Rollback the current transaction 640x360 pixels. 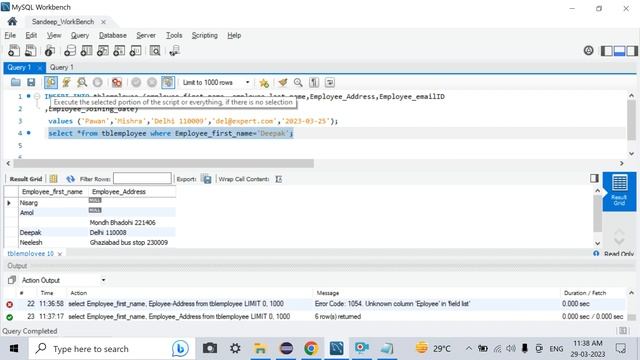[152, 82]
